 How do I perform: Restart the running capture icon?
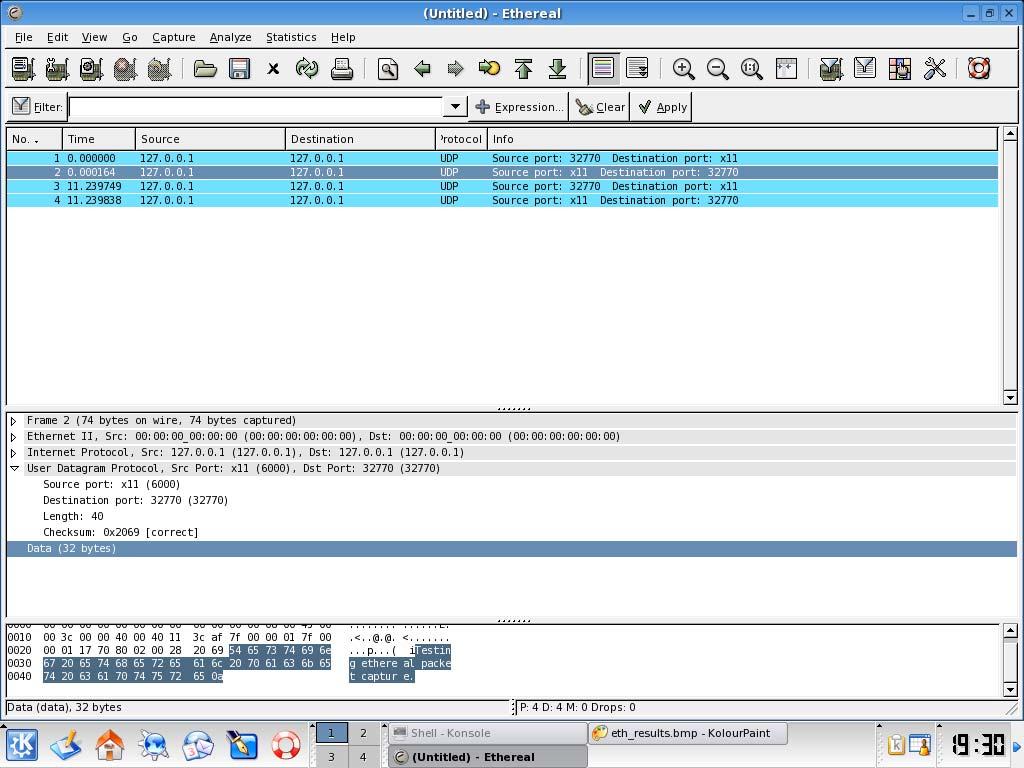click(159, 69)
